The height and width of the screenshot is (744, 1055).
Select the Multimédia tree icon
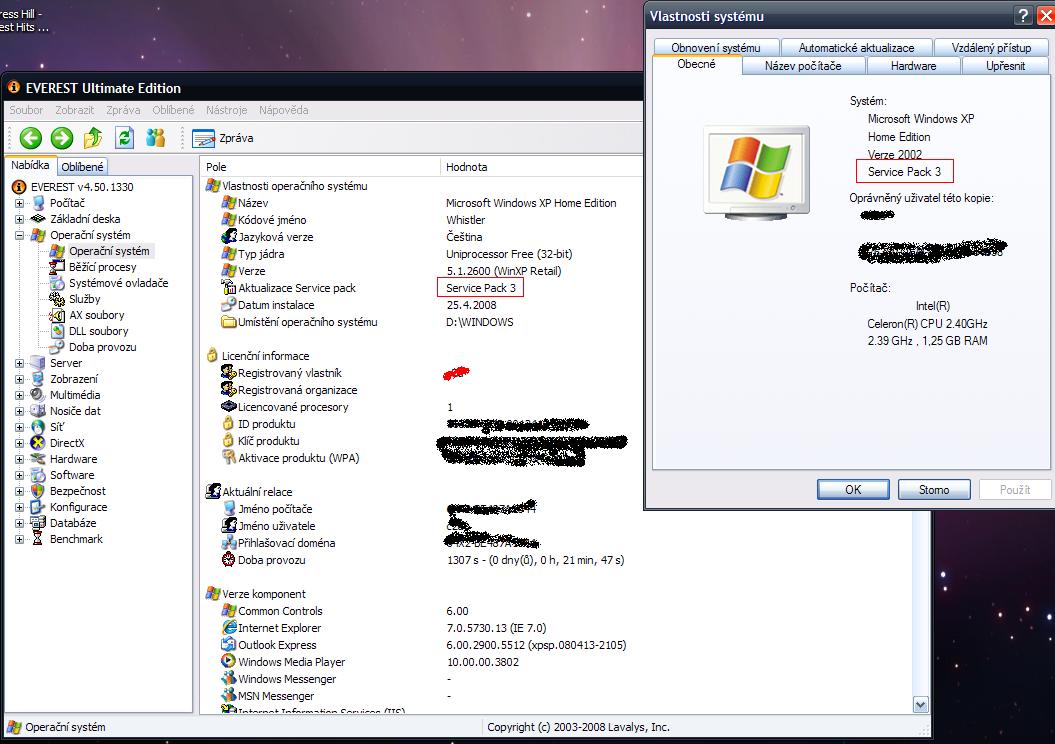[x=38, y=395]
